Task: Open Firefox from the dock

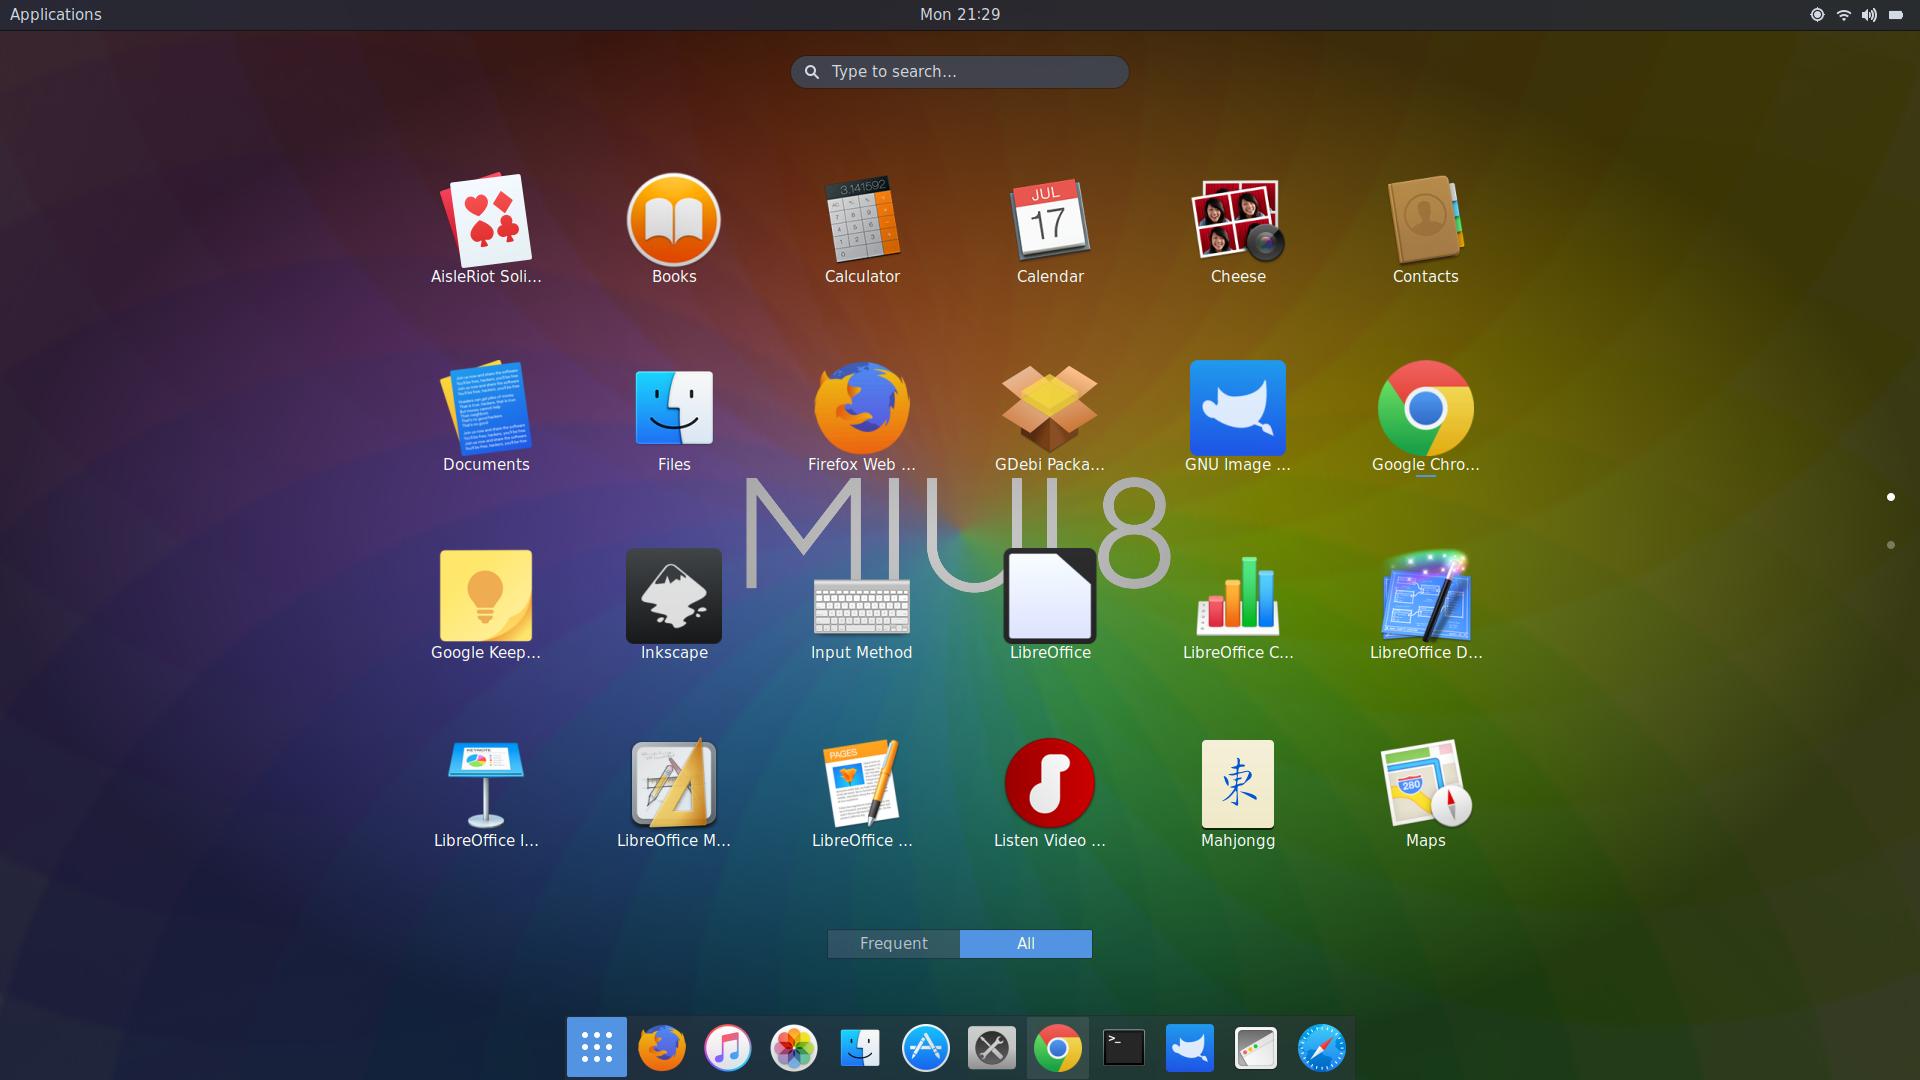Action: (x=662, y=1048)
